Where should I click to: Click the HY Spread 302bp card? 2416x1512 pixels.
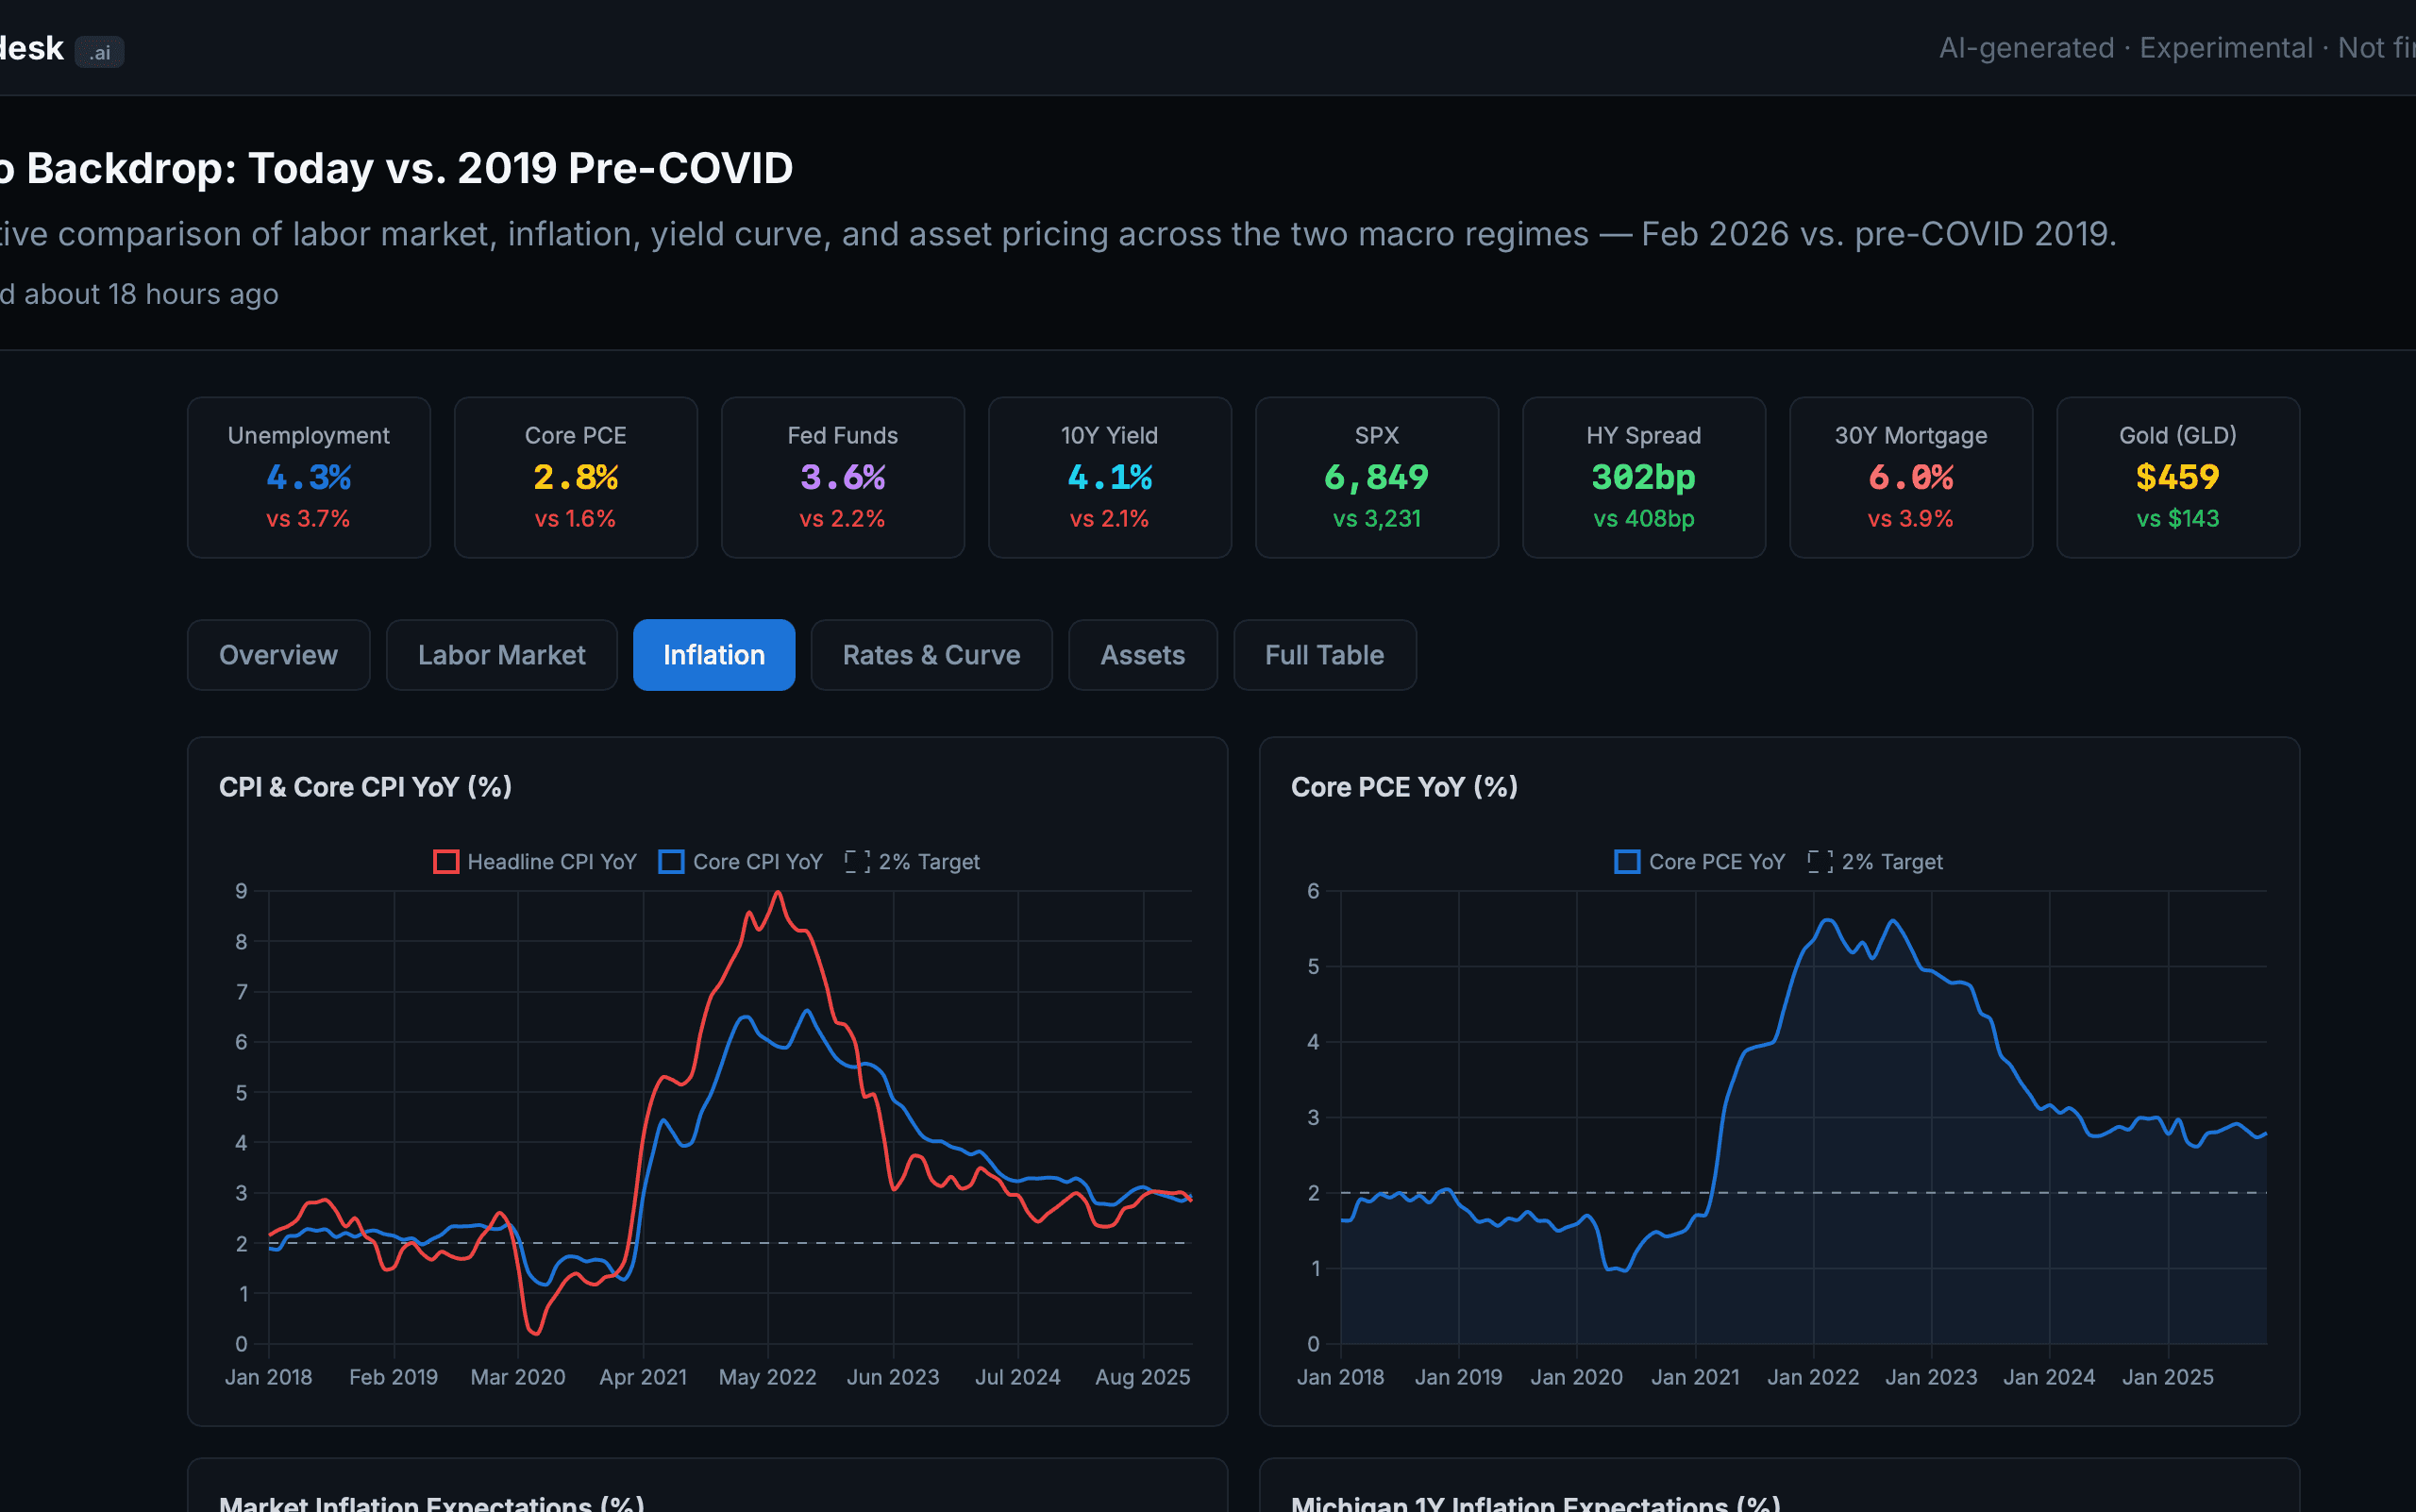[x=1643, y=477]
